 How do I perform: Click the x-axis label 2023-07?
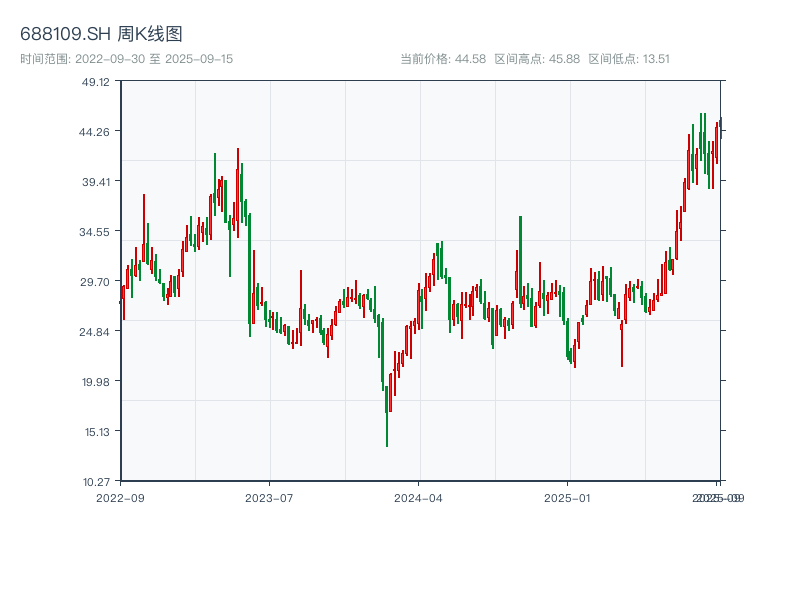point(269,498)
